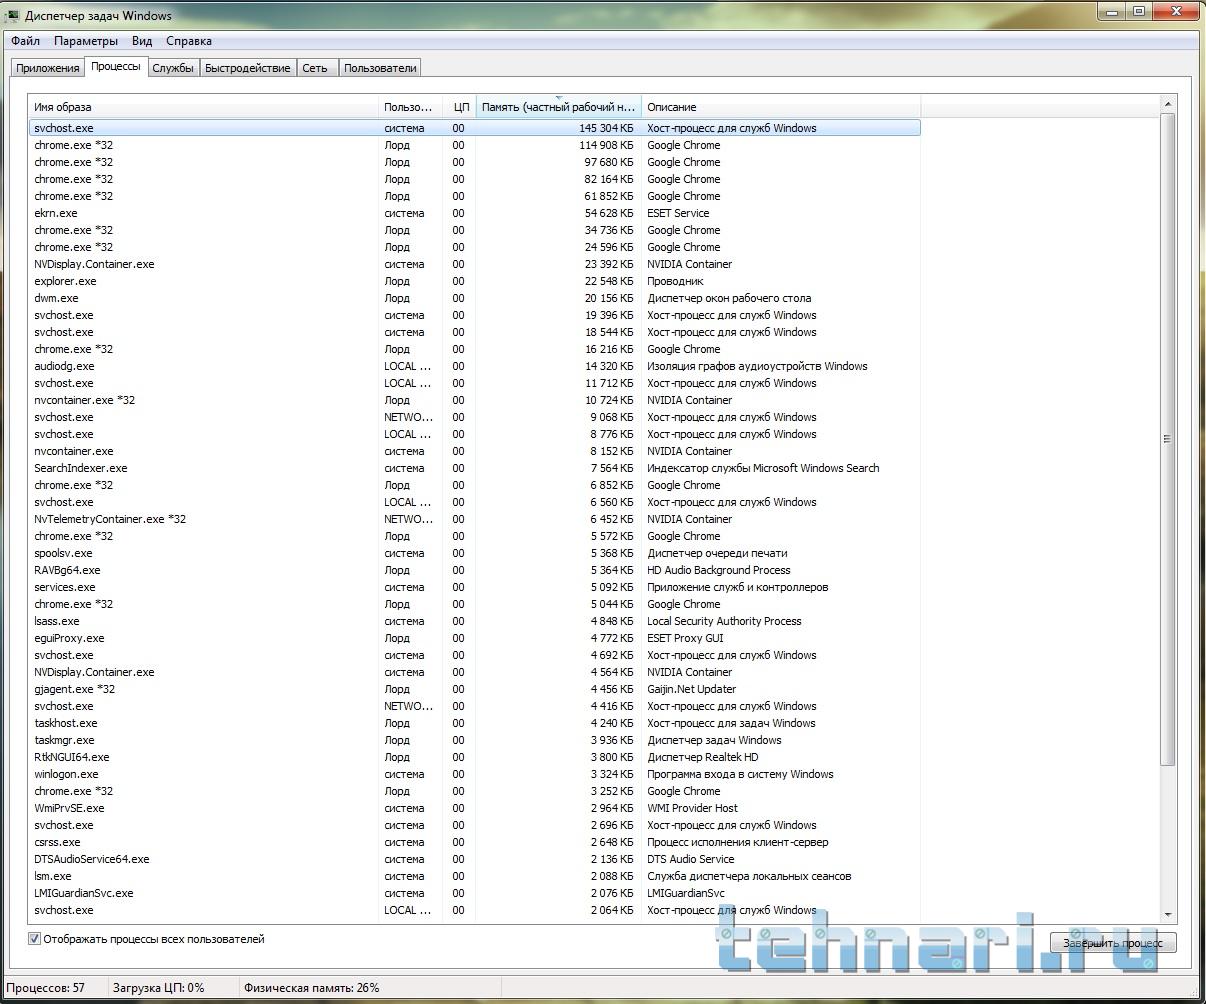Select the WmiPrvSE.exe process

pyautogui.click(x=475, y=808)
